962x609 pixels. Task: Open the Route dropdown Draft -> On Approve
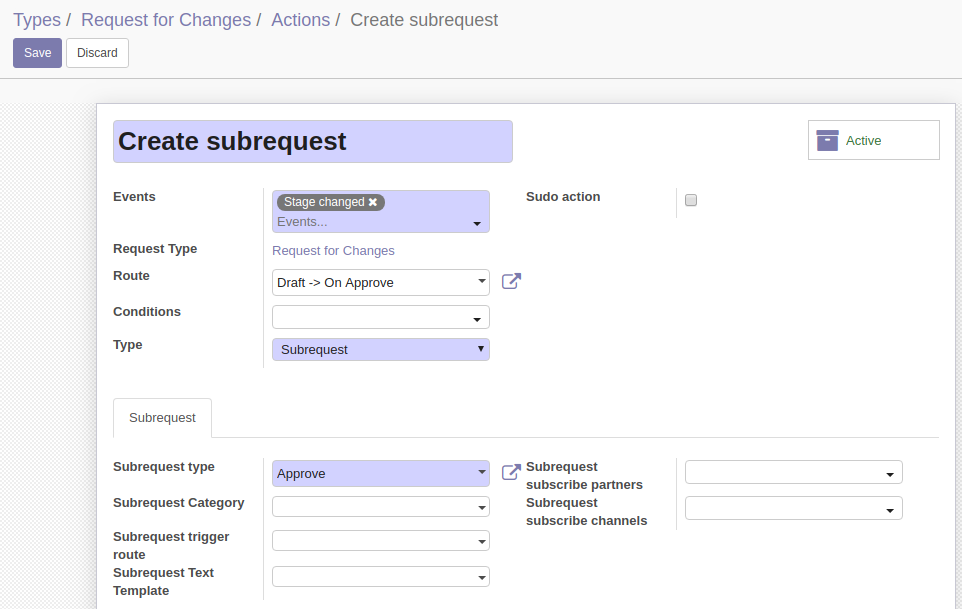point(380,283)
